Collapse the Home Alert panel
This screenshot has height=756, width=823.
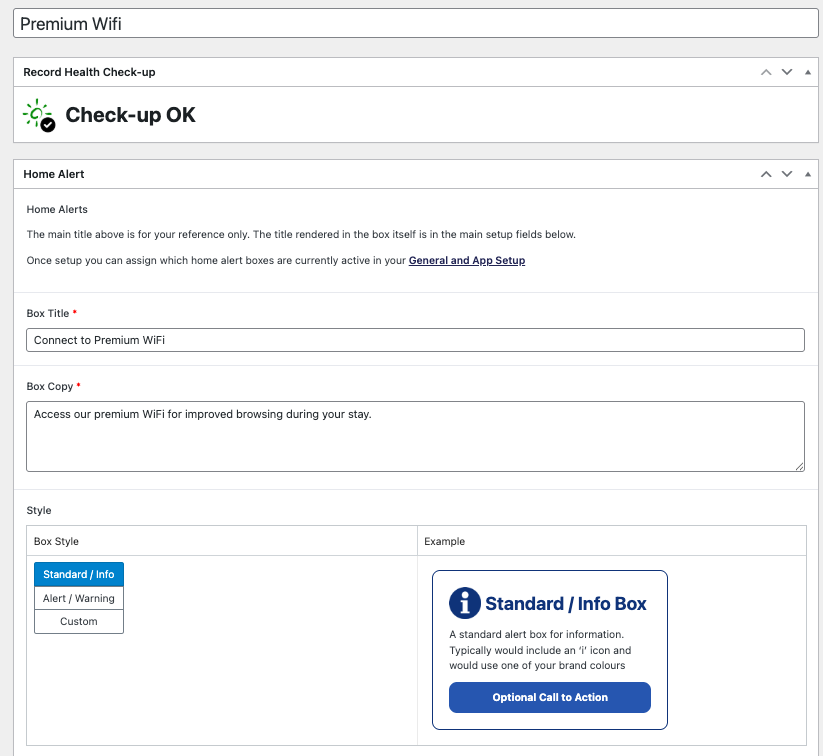(807, 173)
